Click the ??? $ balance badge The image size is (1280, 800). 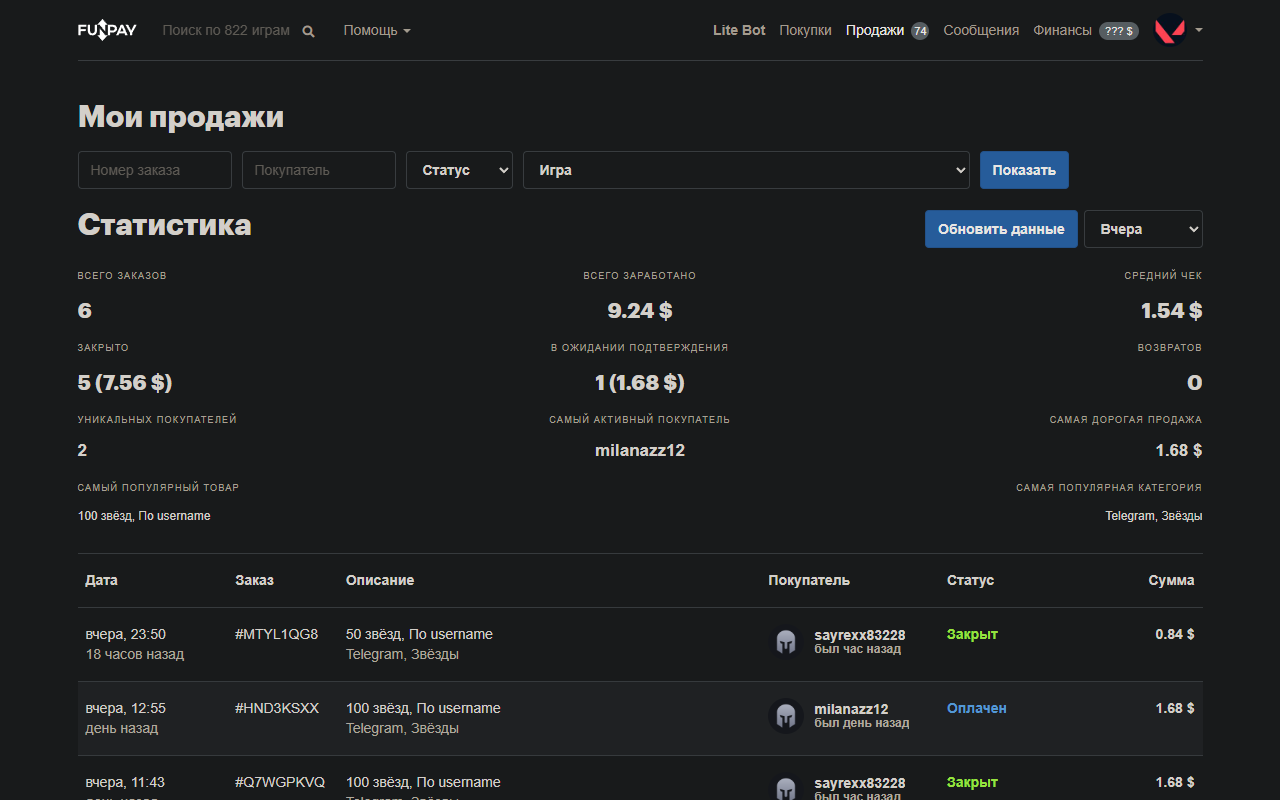tap(1119, 31)
